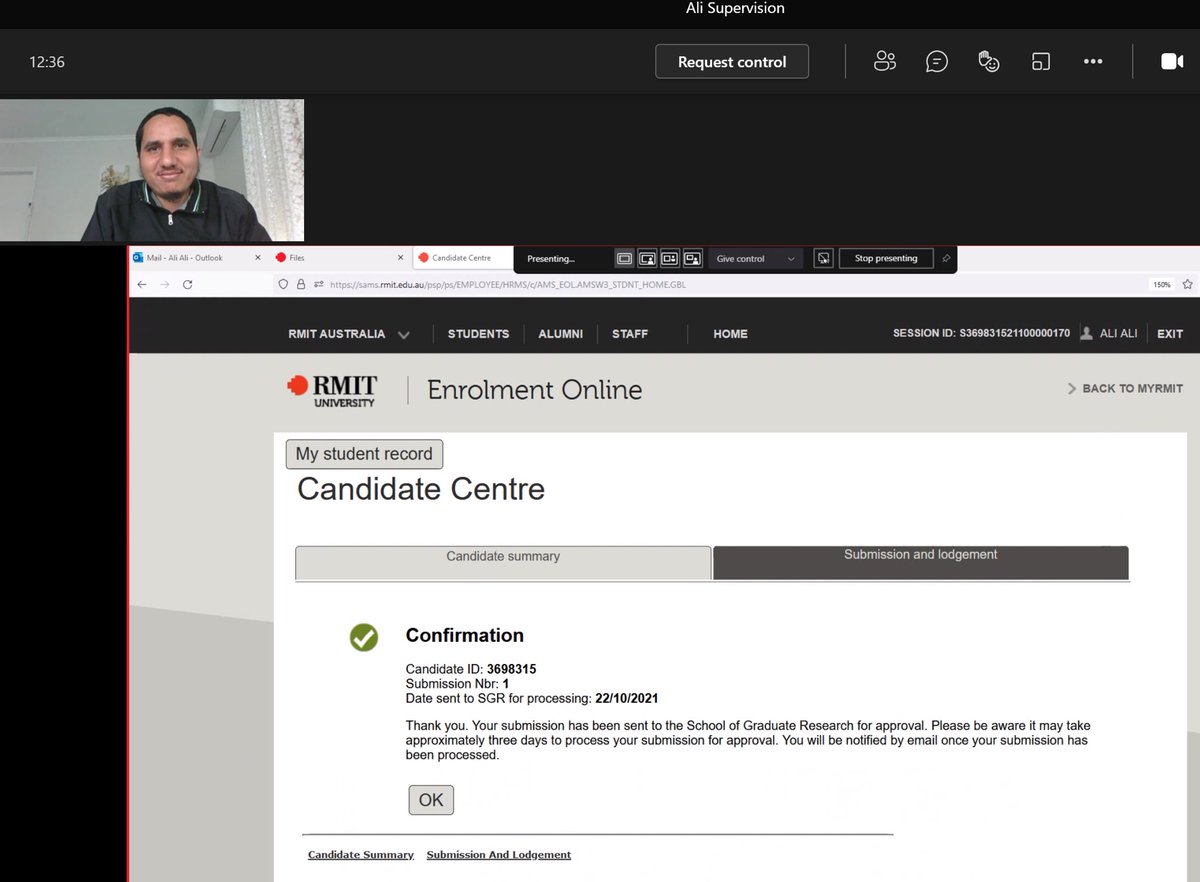Click the OK button

click(431, 800)
